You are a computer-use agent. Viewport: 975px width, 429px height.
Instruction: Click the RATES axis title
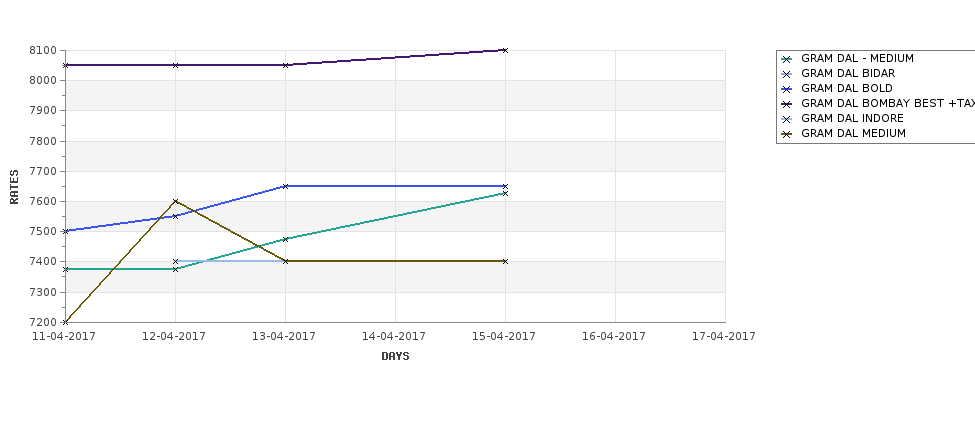(14, 187)
